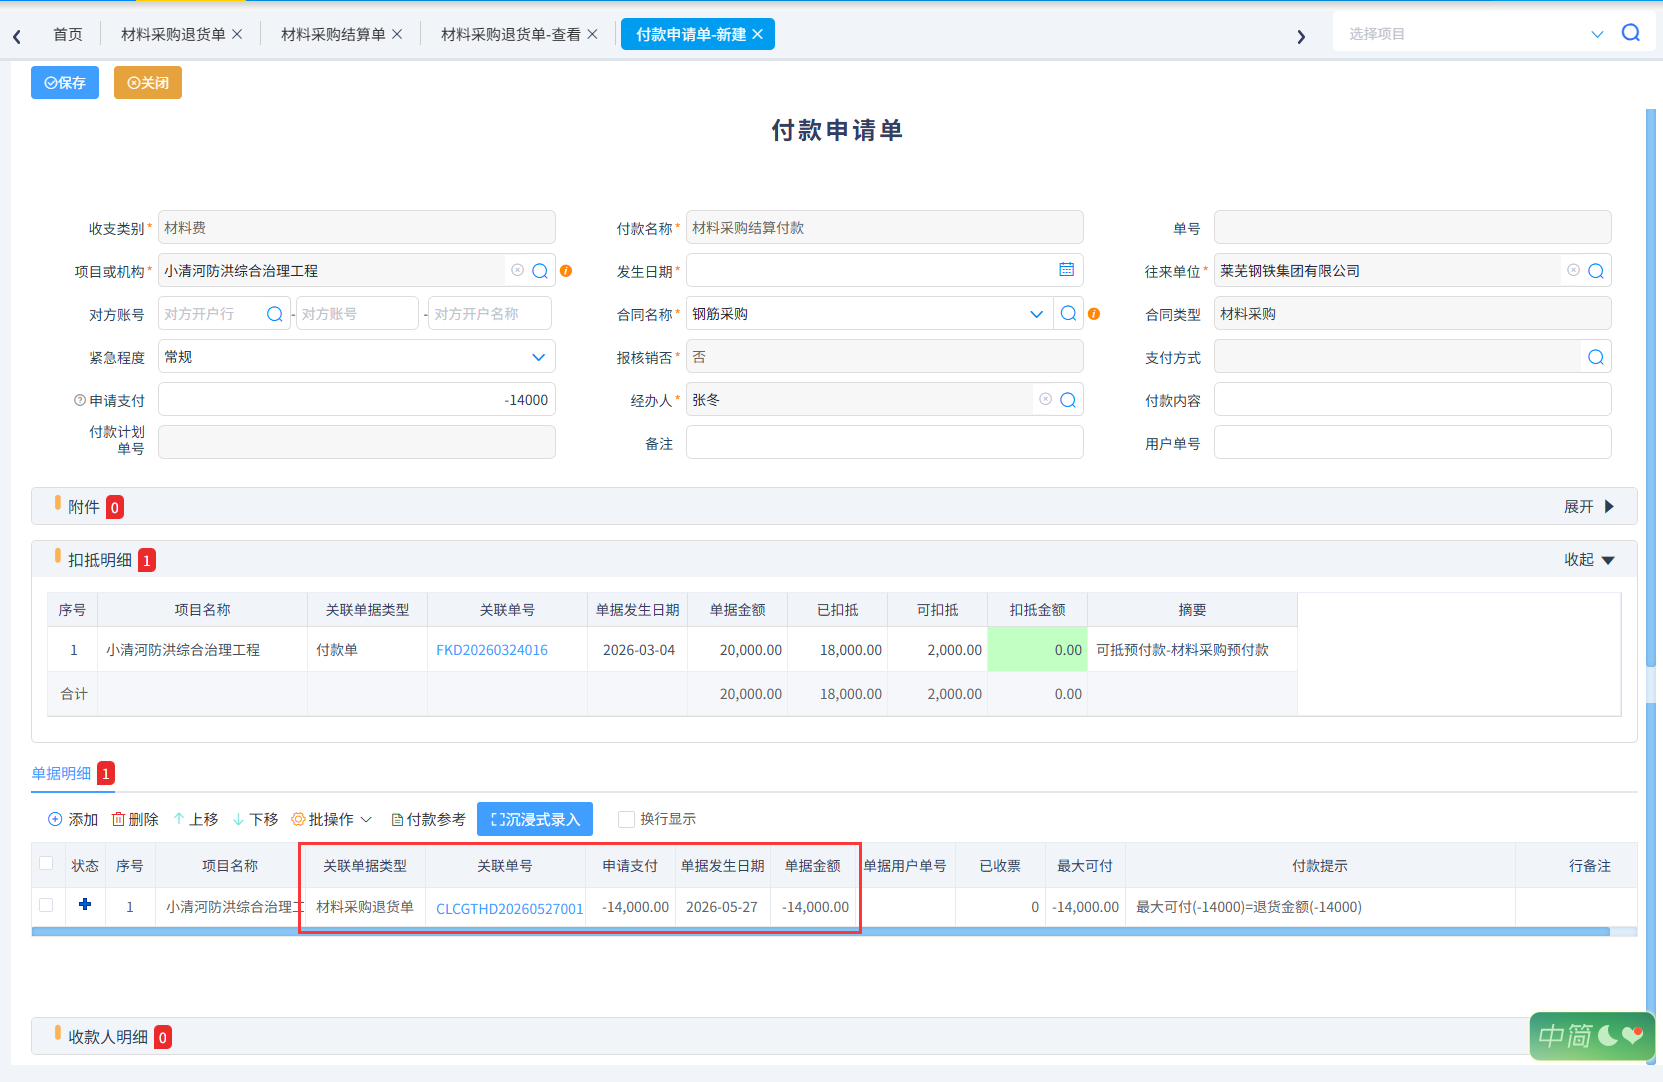Click the 沉浸式录入 button
Screen dimensions: 1663x1082
pos(535,819)
